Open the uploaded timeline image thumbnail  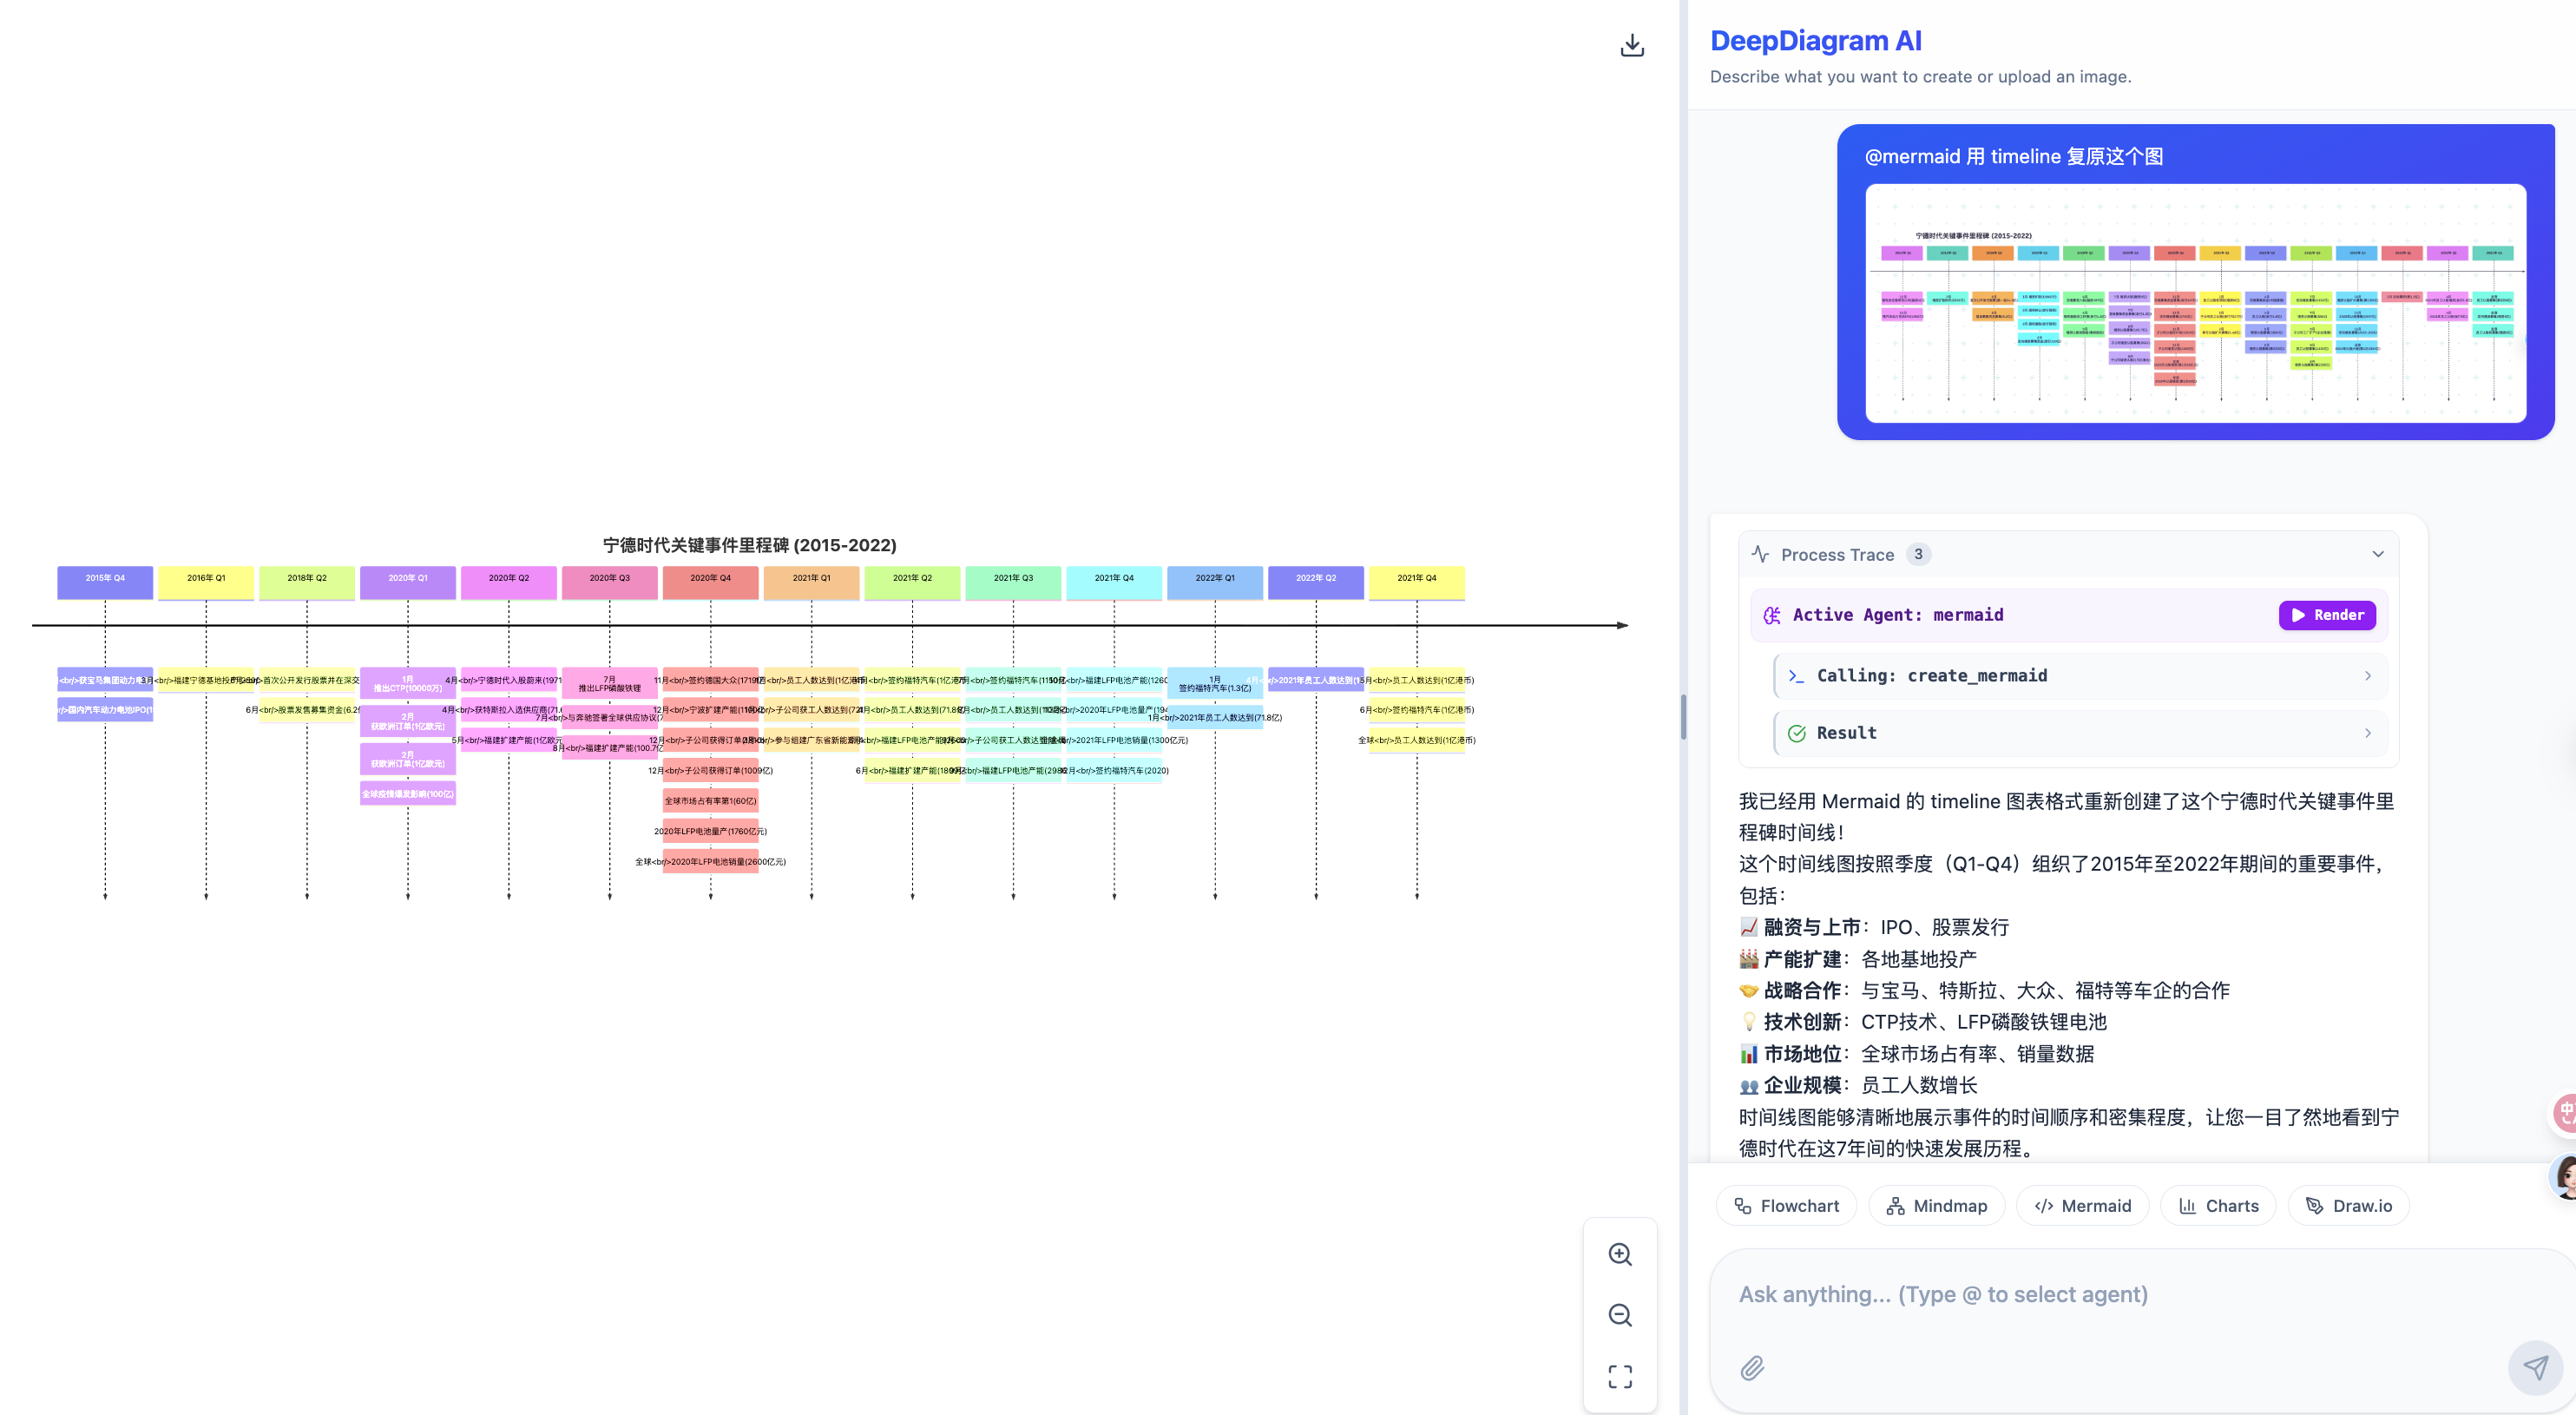(x=2195, y=303)
